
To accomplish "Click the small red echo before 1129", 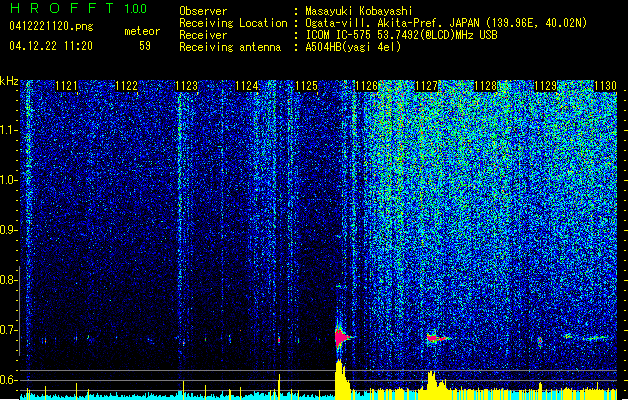I will click(x=540, y=341).
